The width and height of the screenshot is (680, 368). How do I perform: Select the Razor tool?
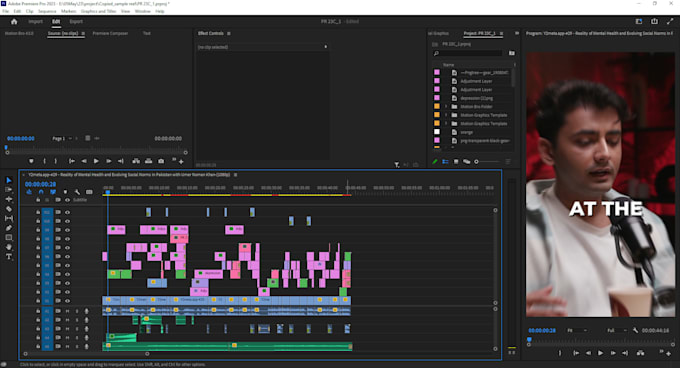9,209
